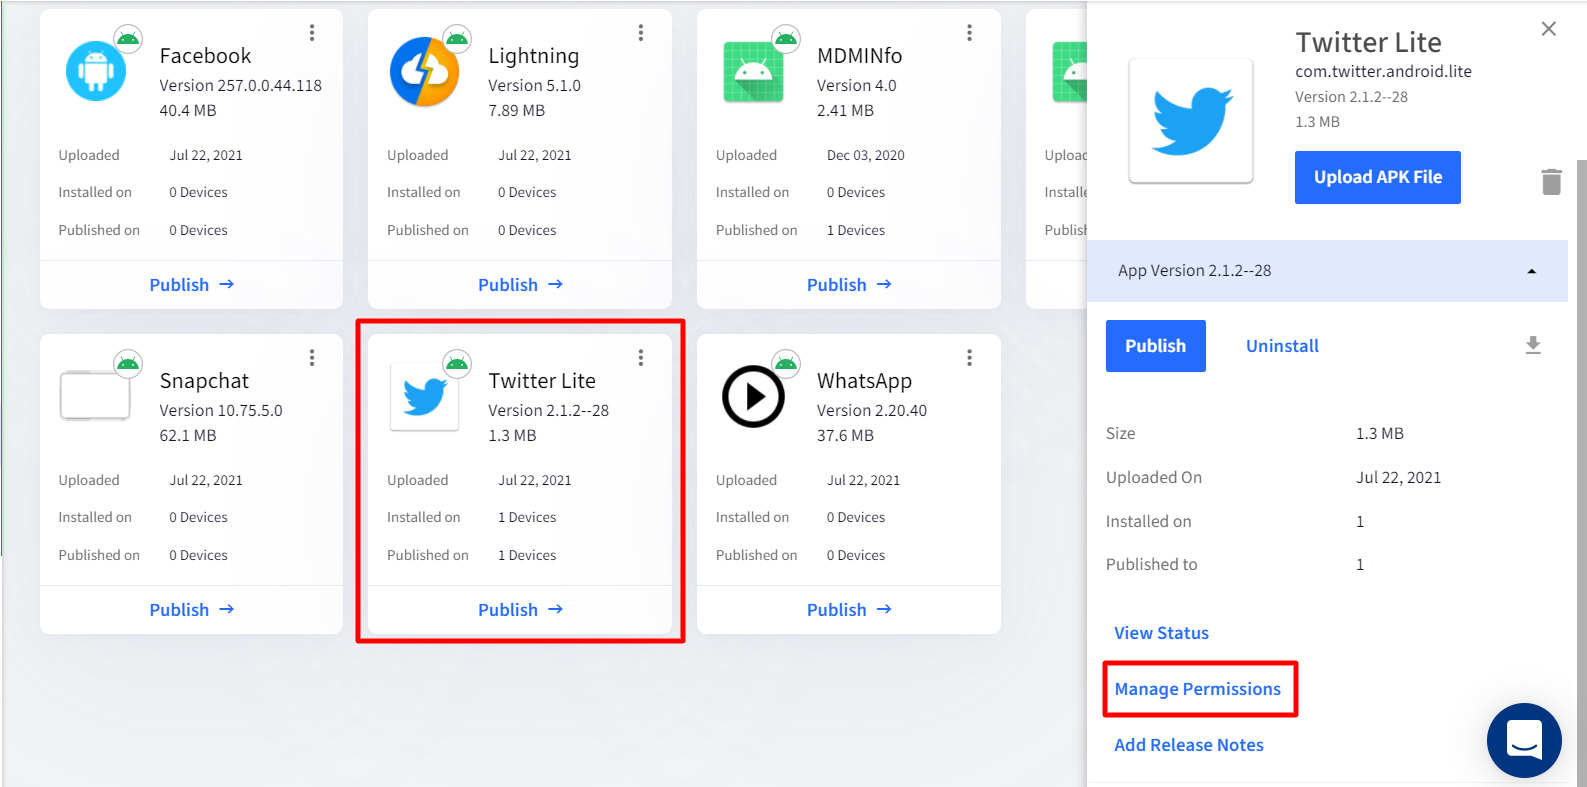Open Twitter Lite card three-dot menu
This screenshot has height=787, width=1587.
point(641,358)
